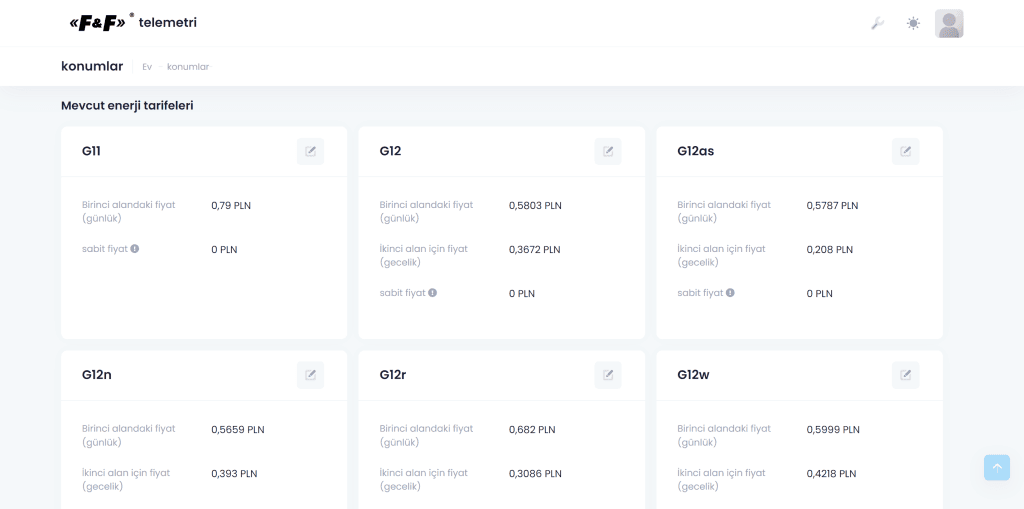This screenshot has width=1024, height=509.
Task: Show G12 sabit fiyat info icon
Action: tap(432, 293)
